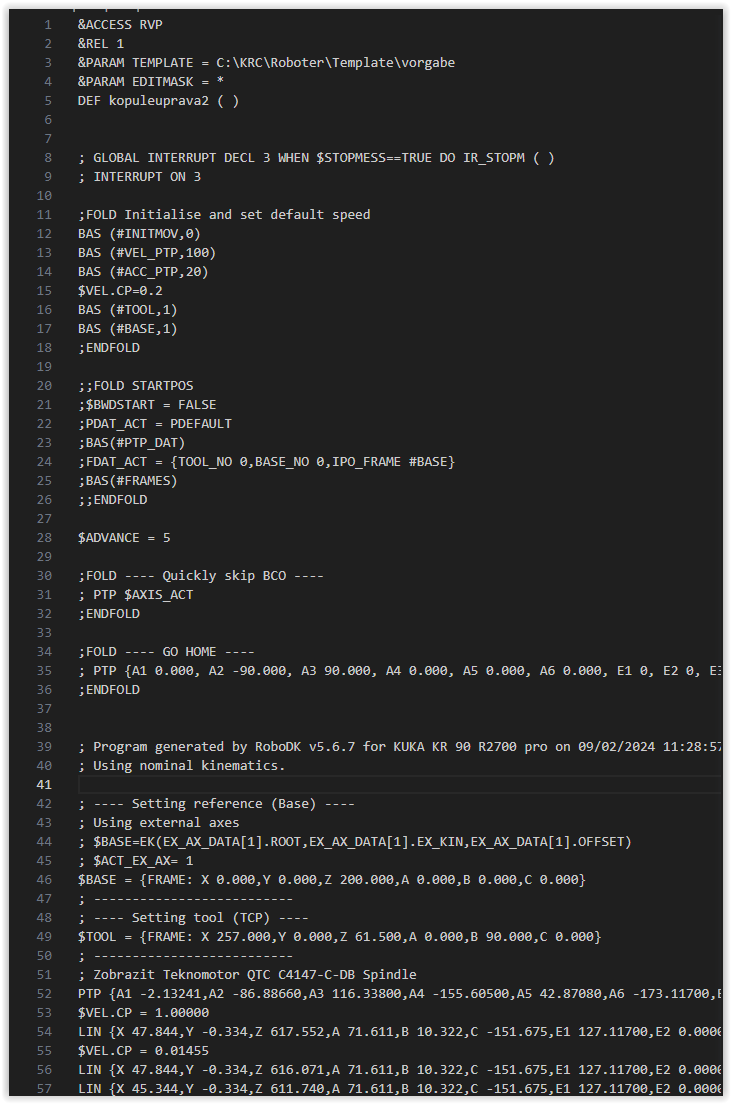Click the 'FOLD ---- GO HOME ----' line
The image size is (731, 1104).
pos(166,652)
